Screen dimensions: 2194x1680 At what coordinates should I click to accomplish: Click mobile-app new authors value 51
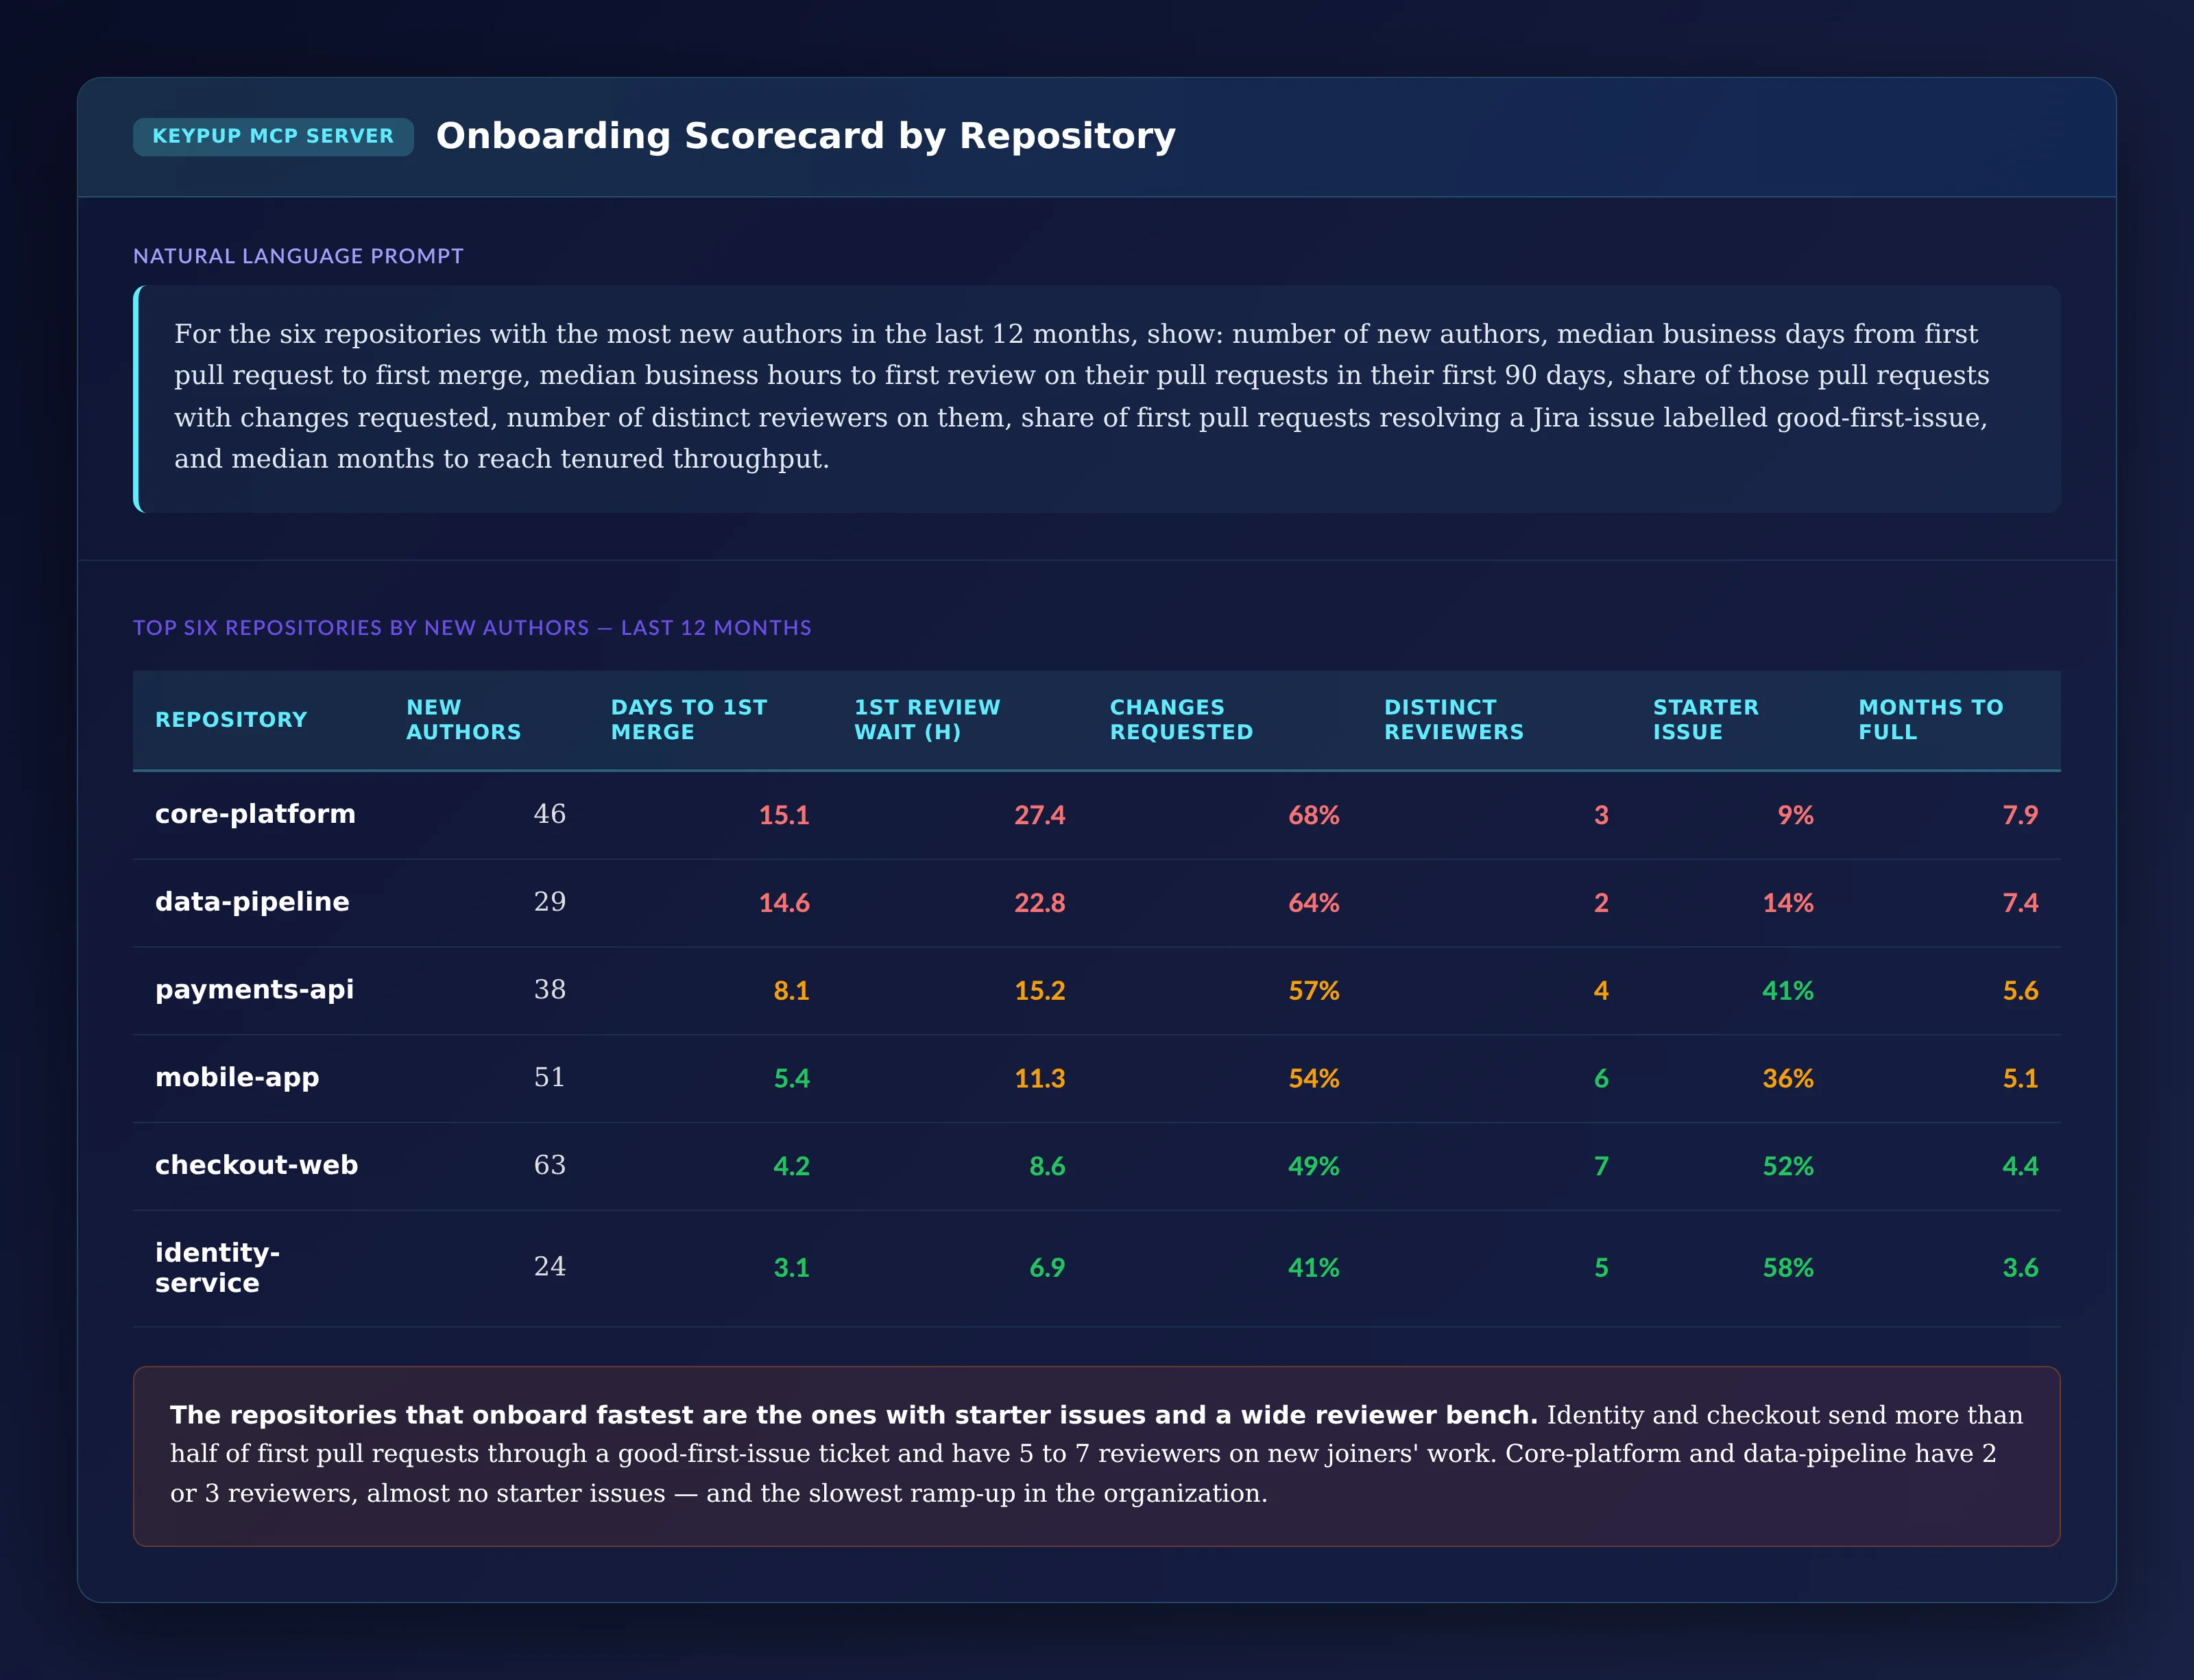(x=550, y=1078)
